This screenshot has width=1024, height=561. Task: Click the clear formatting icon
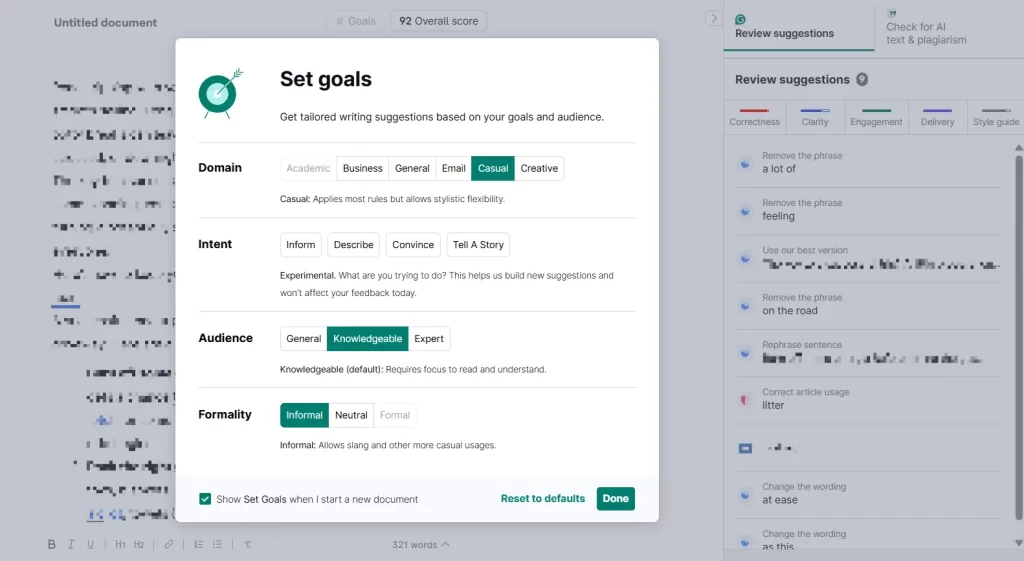click(247, 544)
